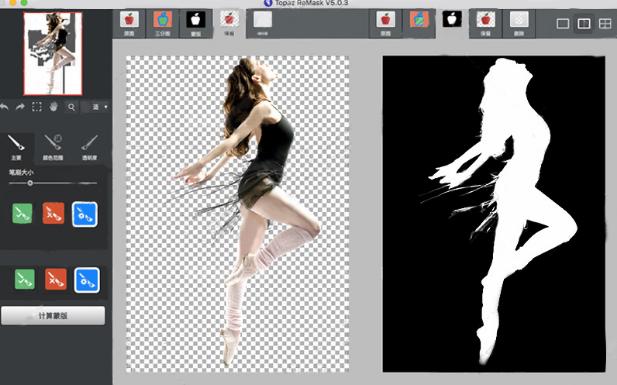Switch left view to blank 删除 cut tab
The width and height of the screenshot is (617, 385).
tap(262, 24)
